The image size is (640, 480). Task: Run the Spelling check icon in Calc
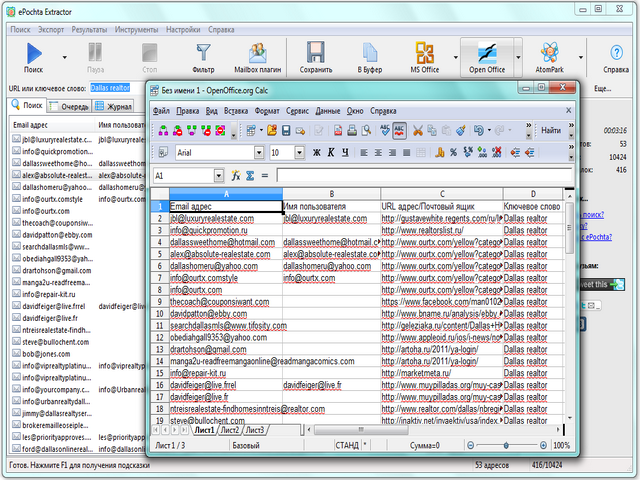click(385, 131)
